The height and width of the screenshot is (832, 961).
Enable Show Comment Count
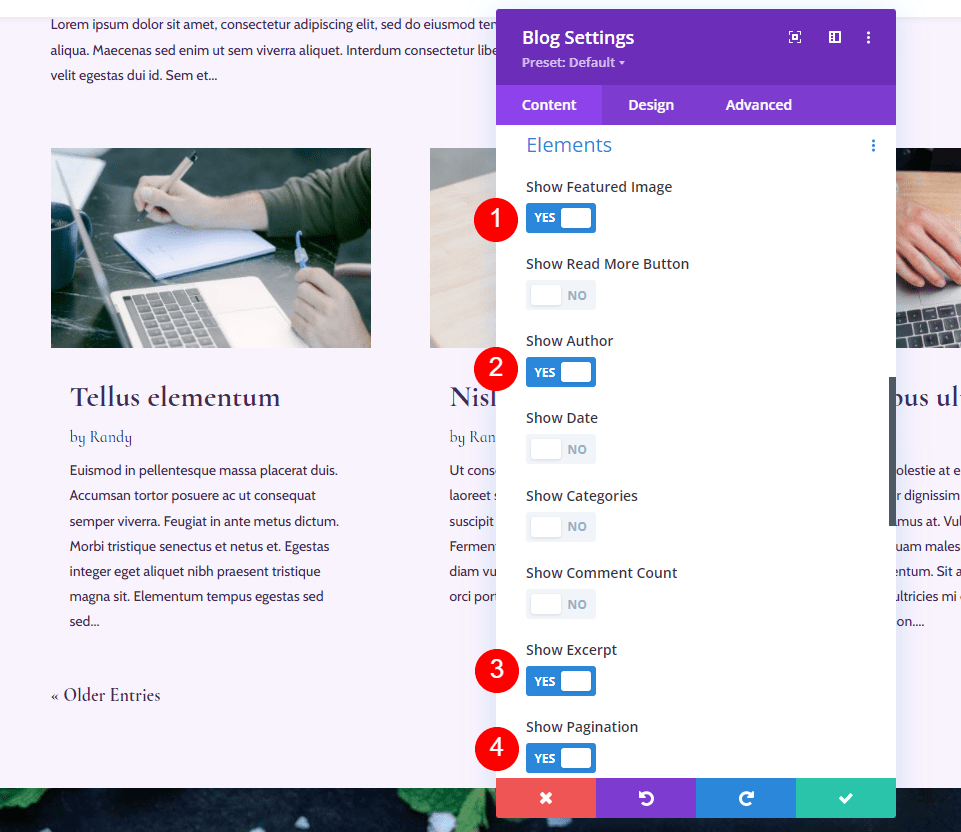tap(560, 604)
